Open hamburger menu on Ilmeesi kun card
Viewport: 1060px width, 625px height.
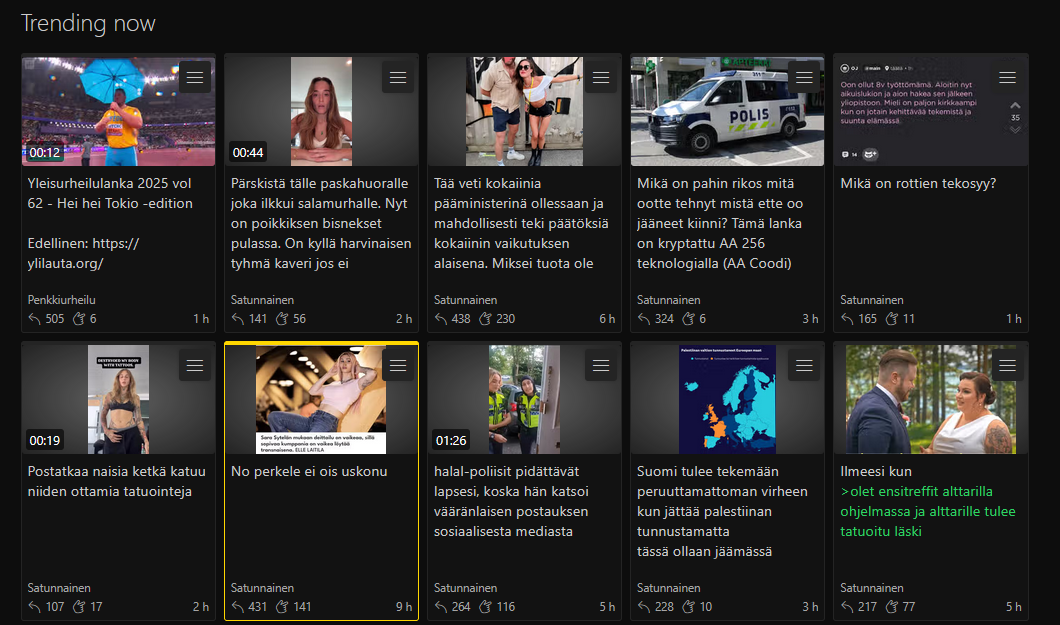click(1007, 366)
